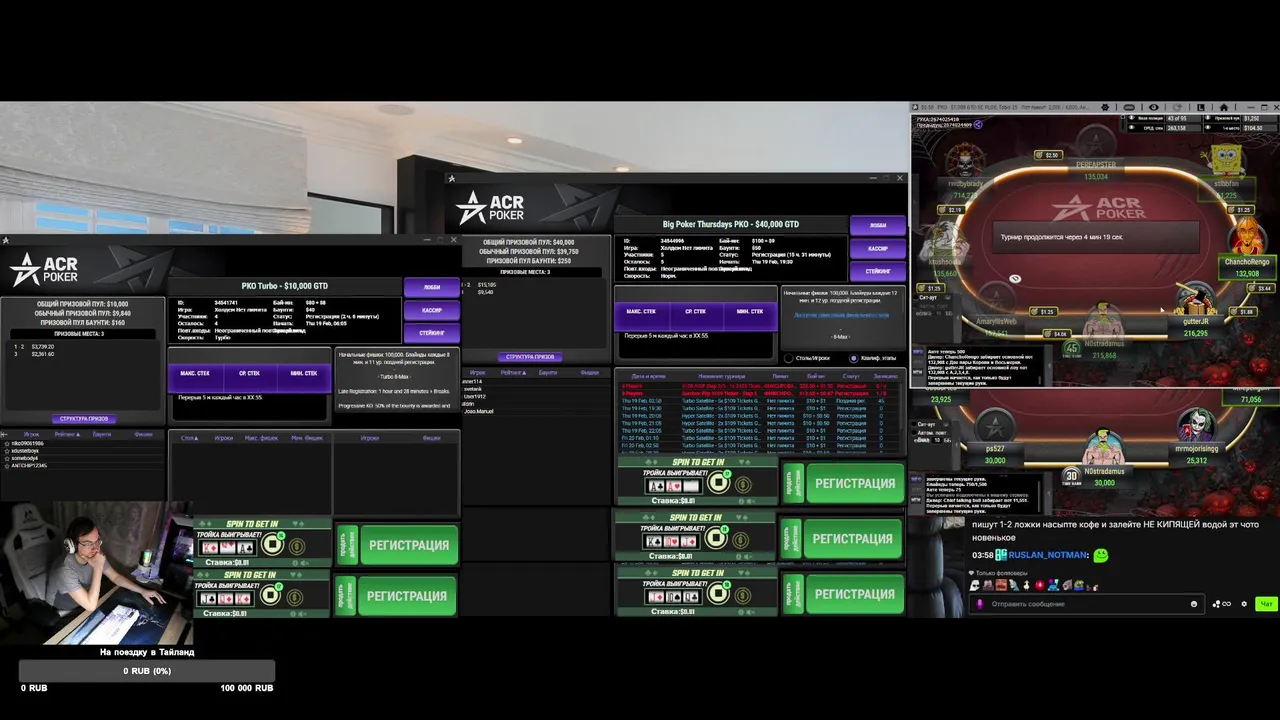Favorite player niko09061986 with its star icon

click(x=5, y=444)
